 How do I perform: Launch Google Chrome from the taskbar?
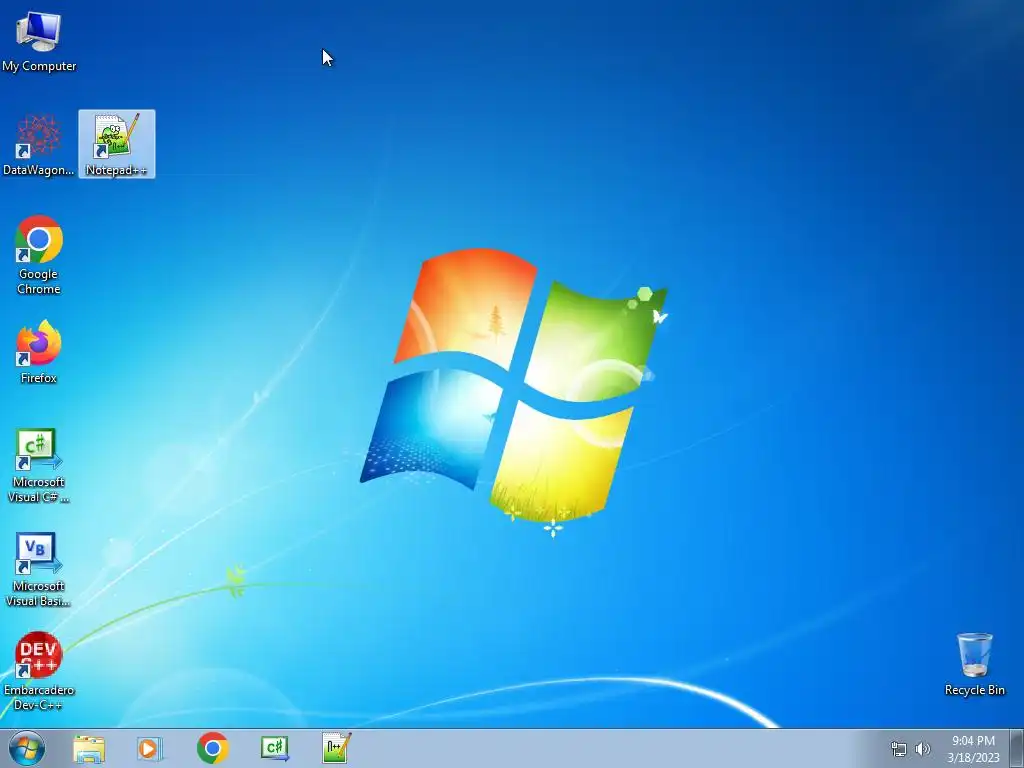pyautogui.click(x=212, y=748)
